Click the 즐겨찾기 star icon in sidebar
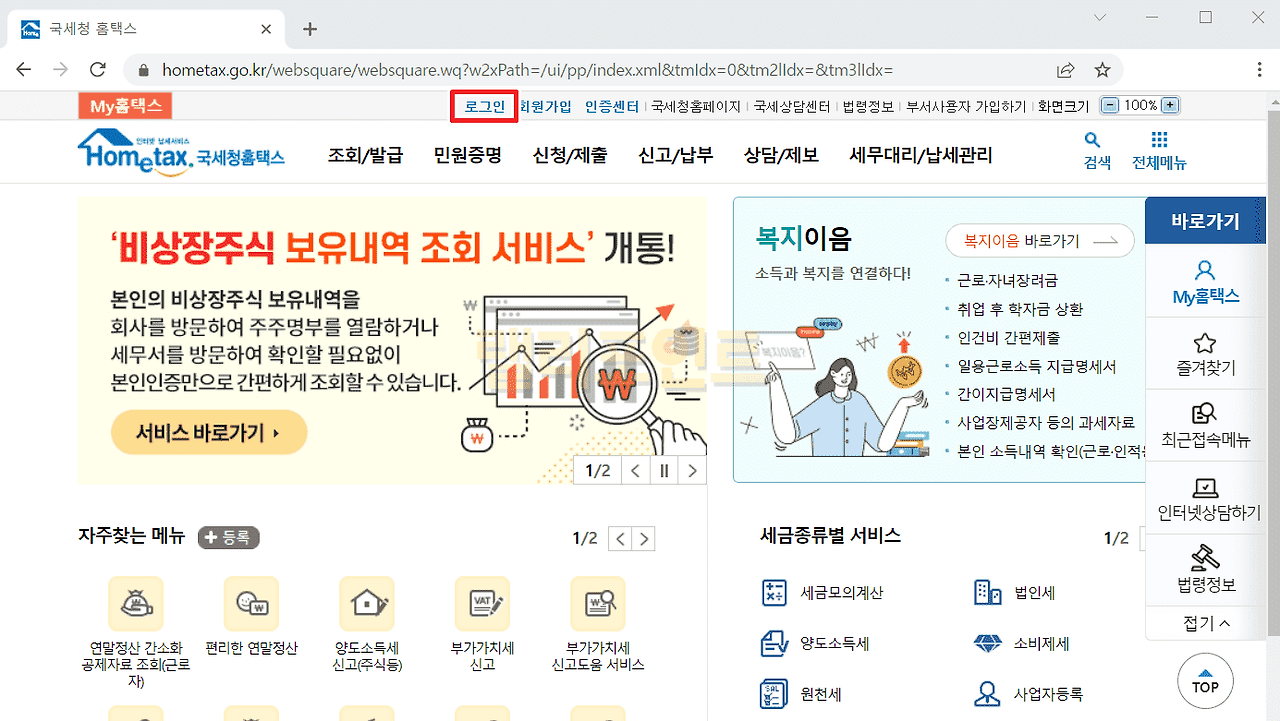 click(x=1205, y=344)
